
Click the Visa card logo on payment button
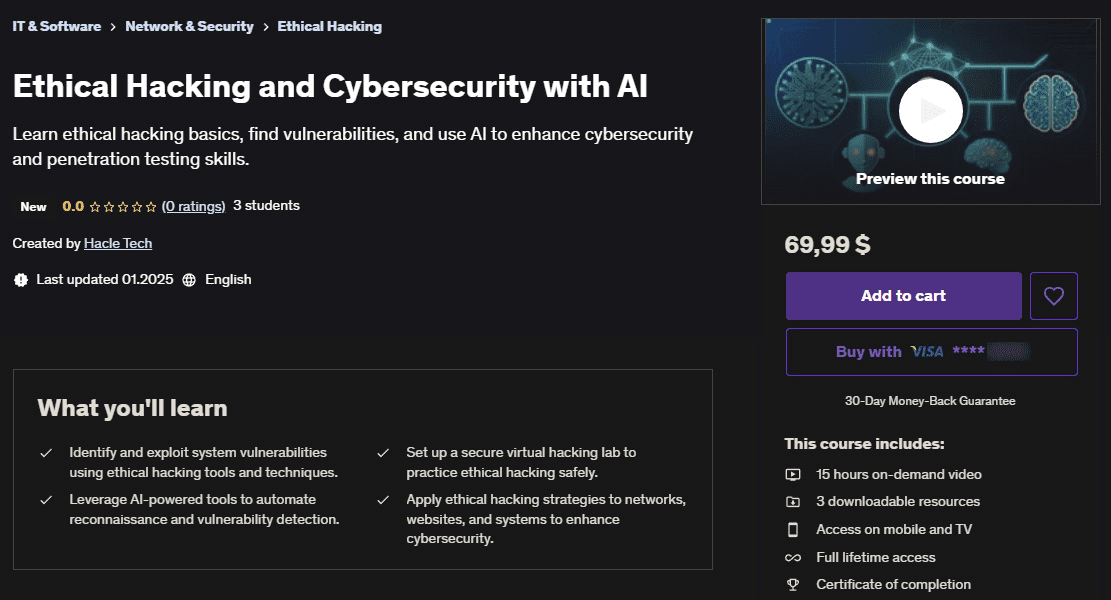pyautogui.click(x=925, y=351)
